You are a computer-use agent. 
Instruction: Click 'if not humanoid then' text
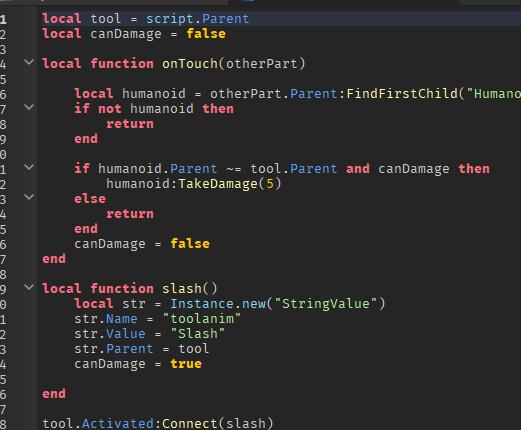[x=154, y=109]
